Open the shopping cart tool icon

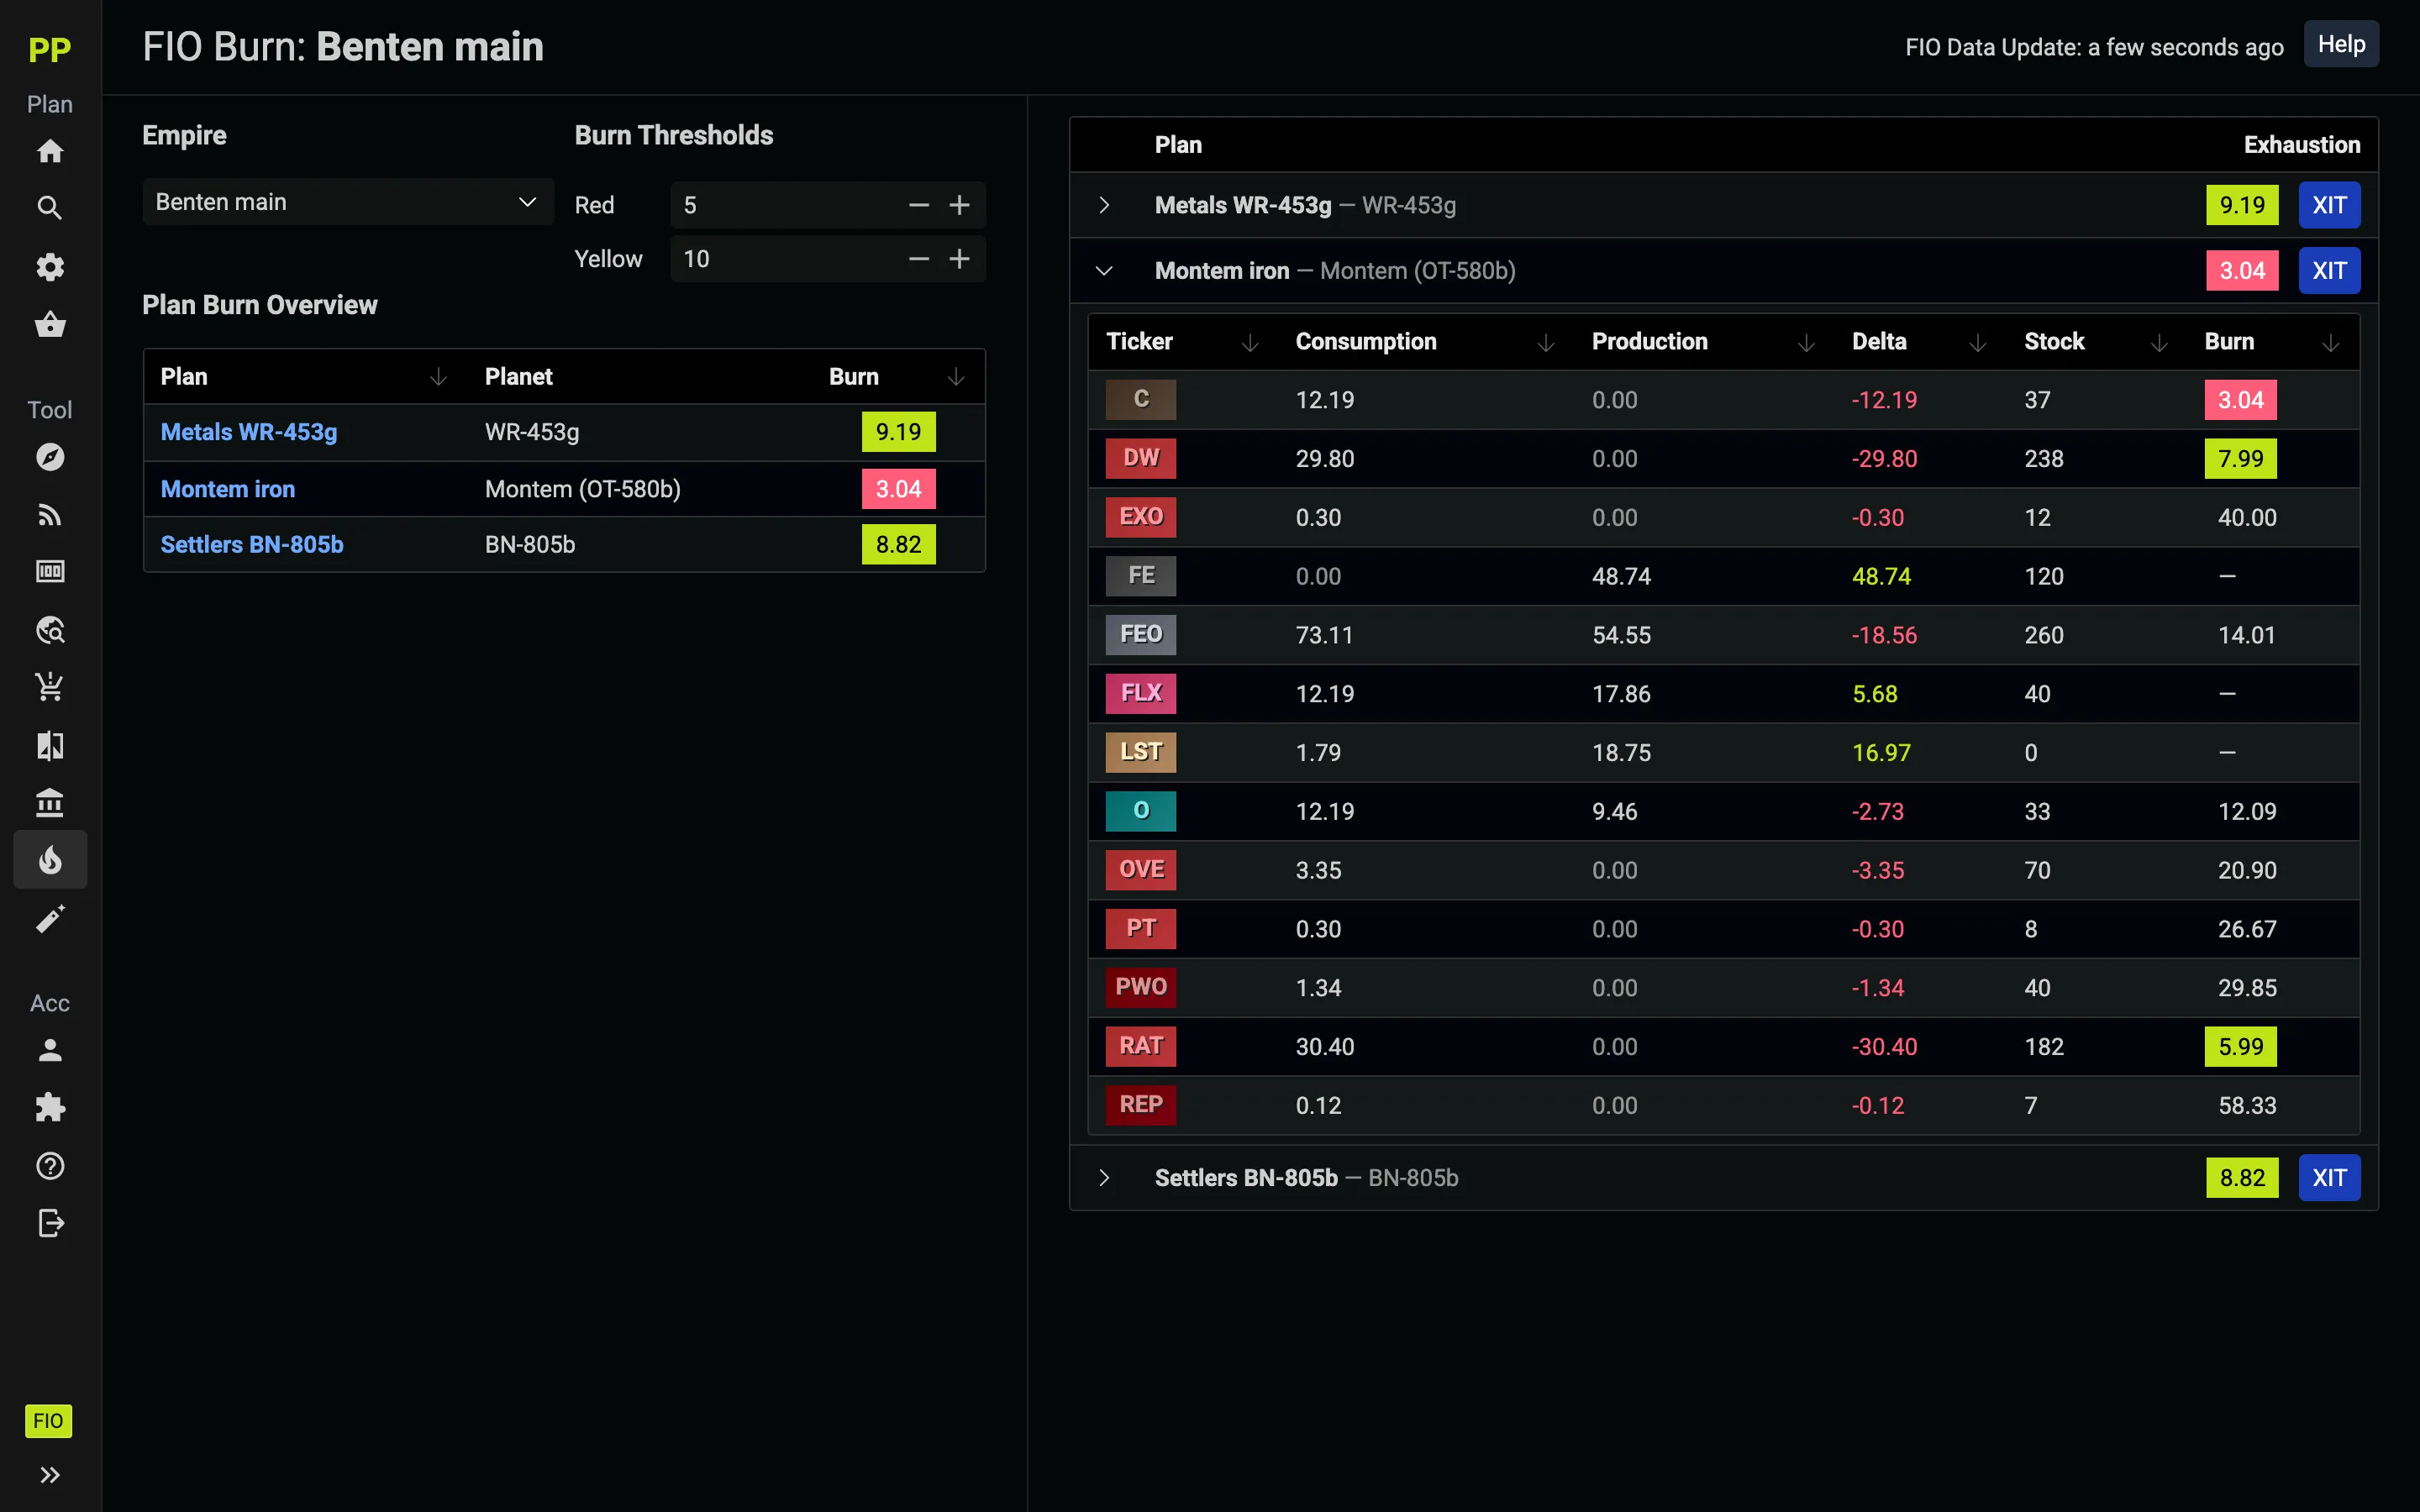[x=50, y=687]
